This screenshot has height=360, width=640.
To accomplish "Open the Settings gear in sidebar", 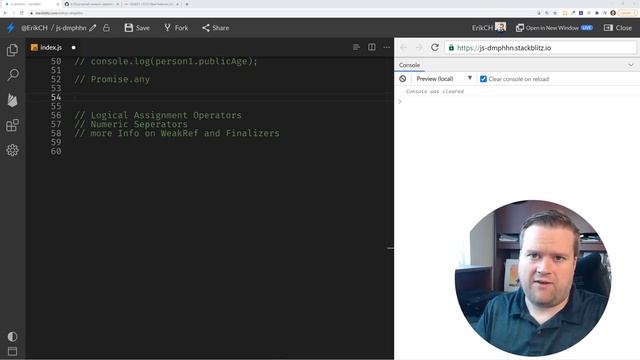I will tap(13, 150).
